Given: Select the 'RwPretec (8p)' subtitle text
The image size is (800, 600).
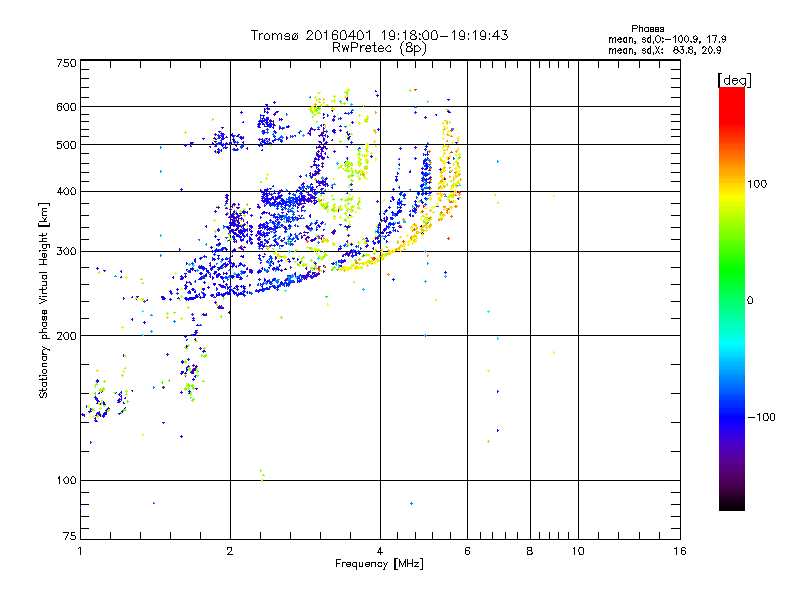Looking at the screenshot, I should pos(379,48).
